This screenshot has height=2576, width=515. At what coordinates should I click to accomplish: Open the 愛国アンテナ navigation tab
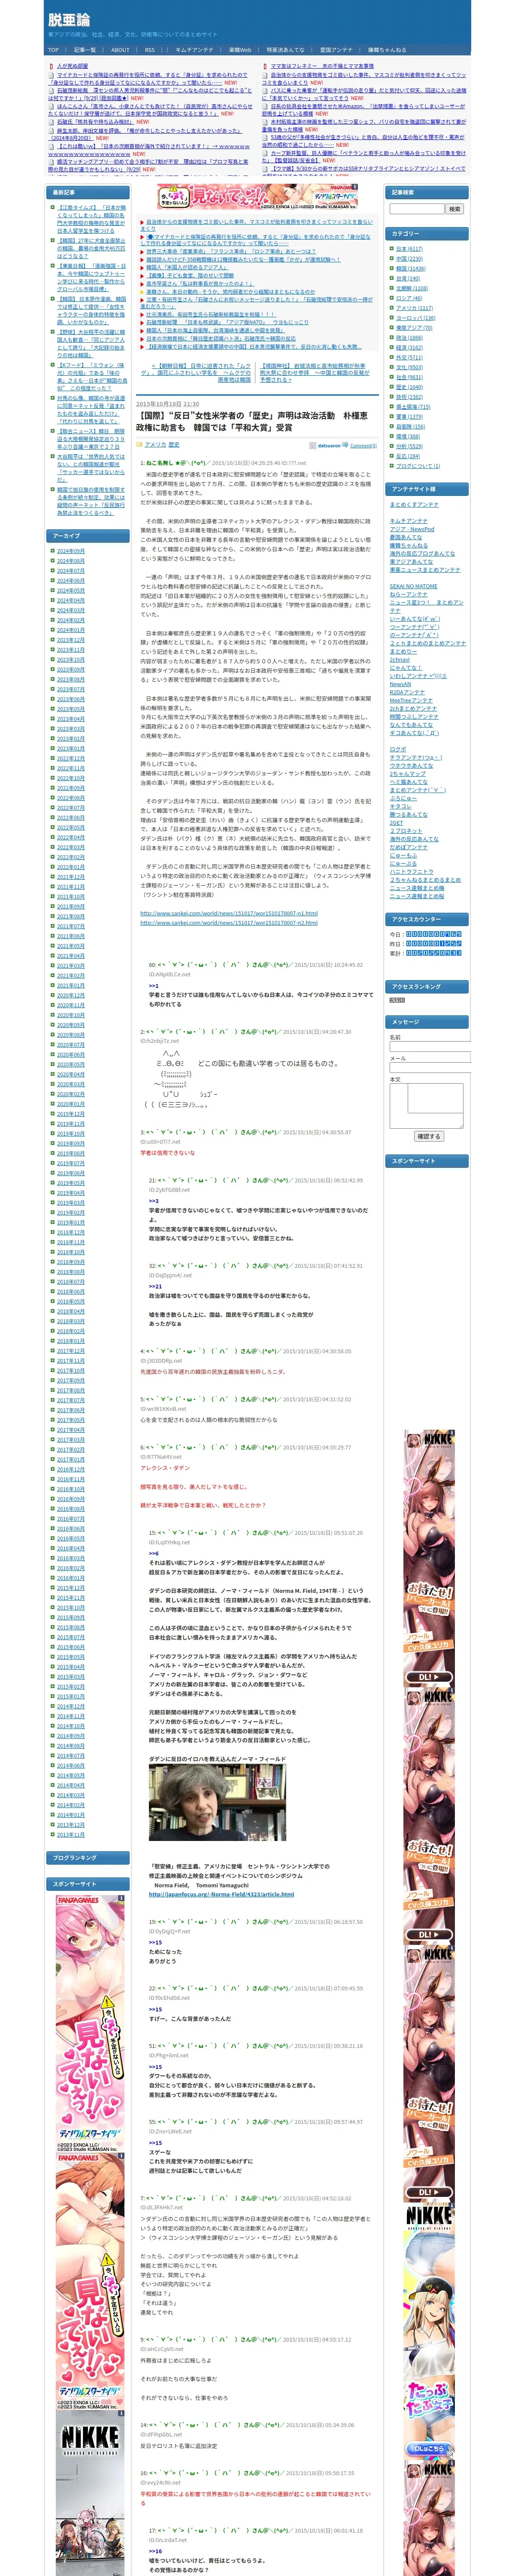[336, 49]
